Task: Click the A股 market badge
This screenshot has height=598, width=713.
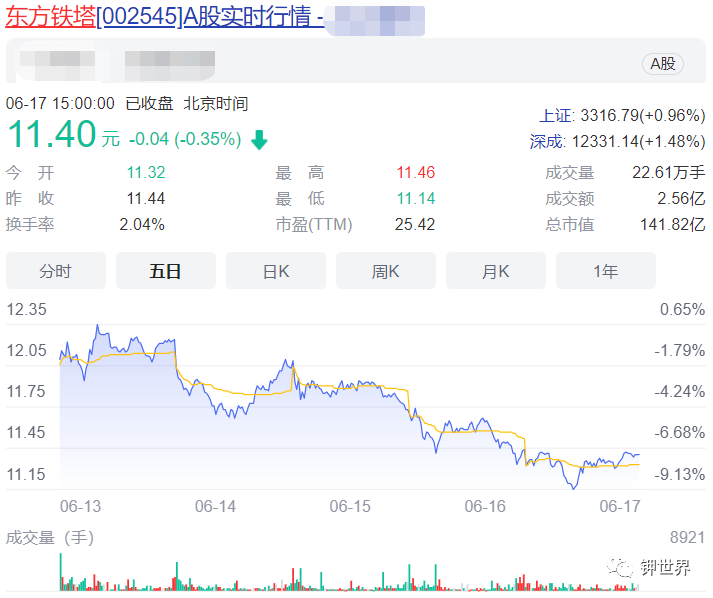Action: (663, 64)
